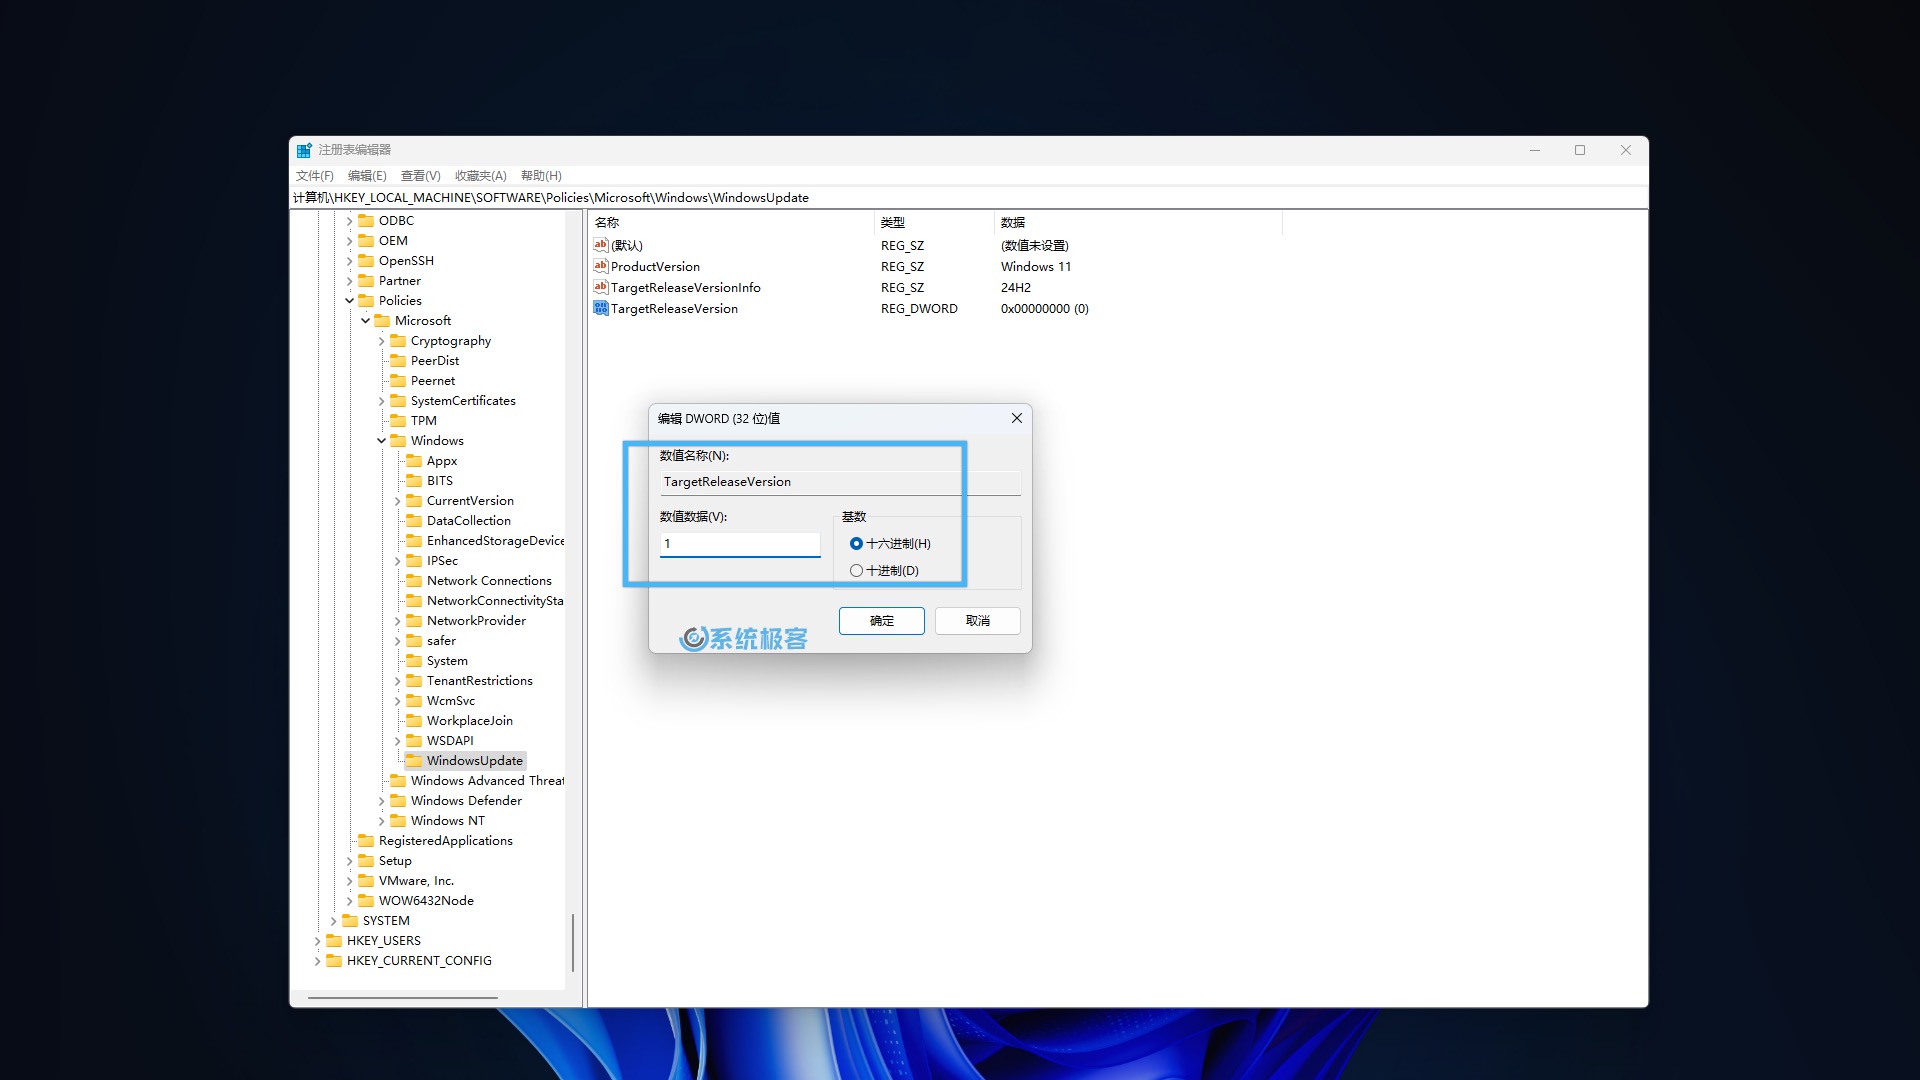Click the OpenSSH folder icon
This screenshot has height=1080, width=1920.
coord(366,261)
